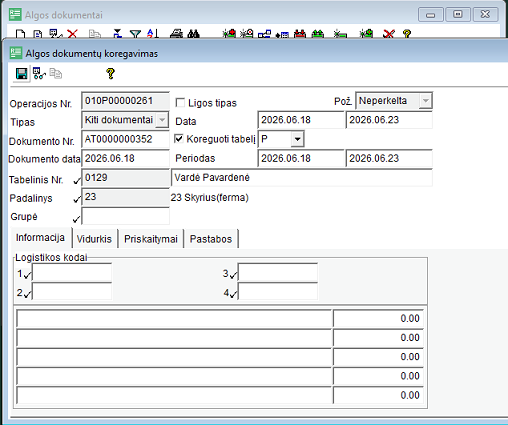Open the tabelis code dropdown showing P
The width and height of the screenshot is (508, 425).
pos(297,139)
